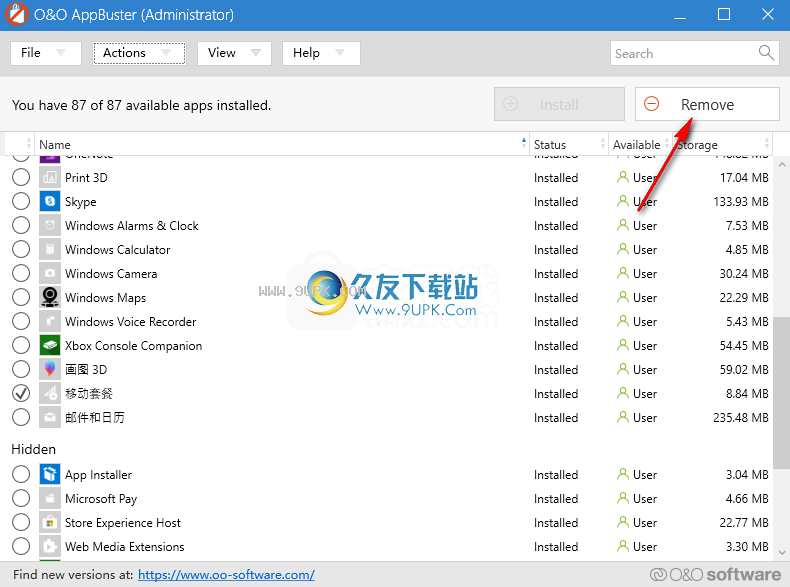Viewport: 790px width, 587px height.
Task: Select the Web Media Extensions checkbox
Action: (x=21, y=546)
